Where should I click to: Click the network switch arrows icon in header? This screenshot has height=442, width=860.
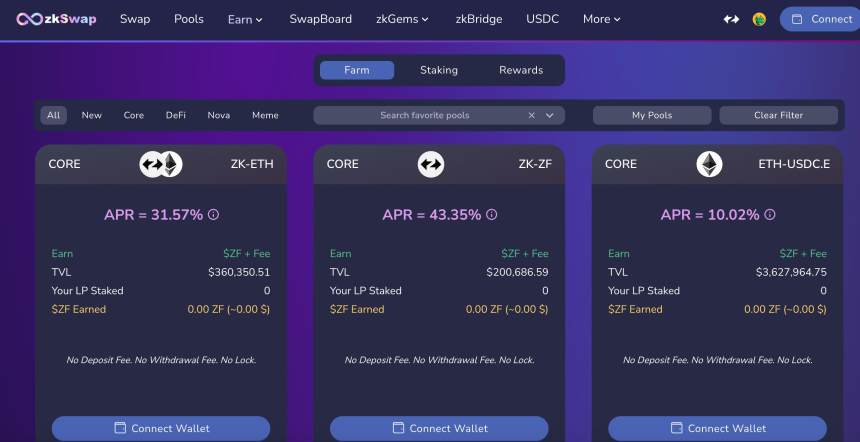point(732,19)
